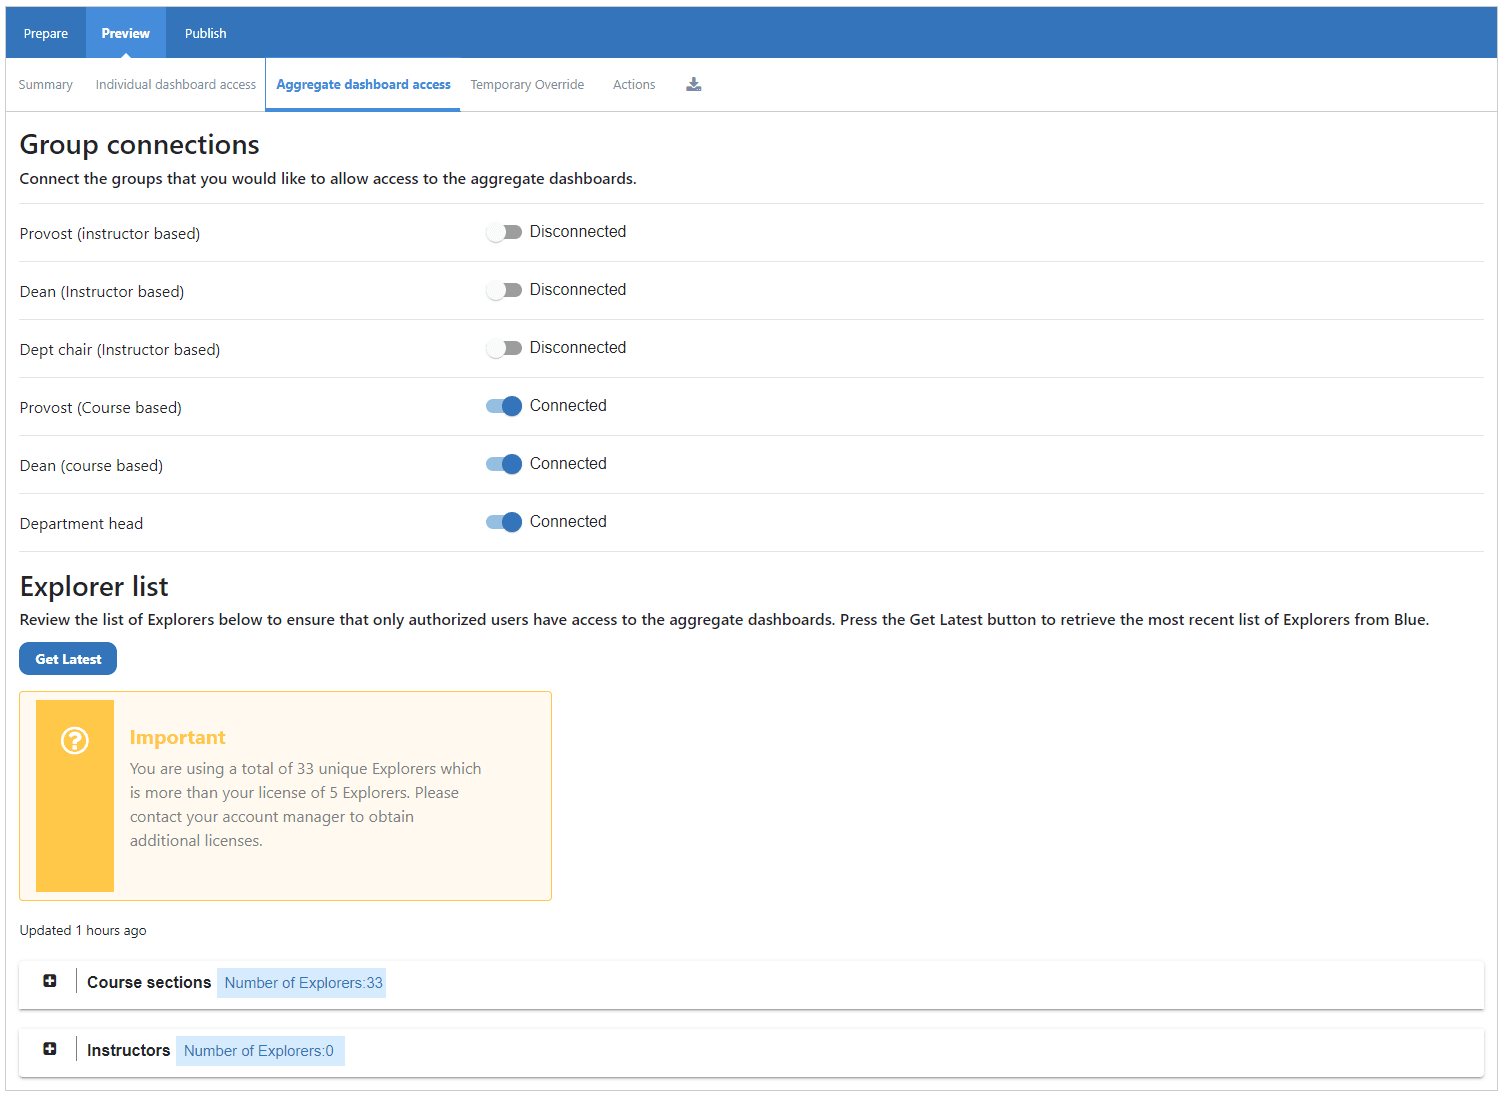Select Aggregate dashboard access tab
1508x1102 pixels.
point(364,85)
